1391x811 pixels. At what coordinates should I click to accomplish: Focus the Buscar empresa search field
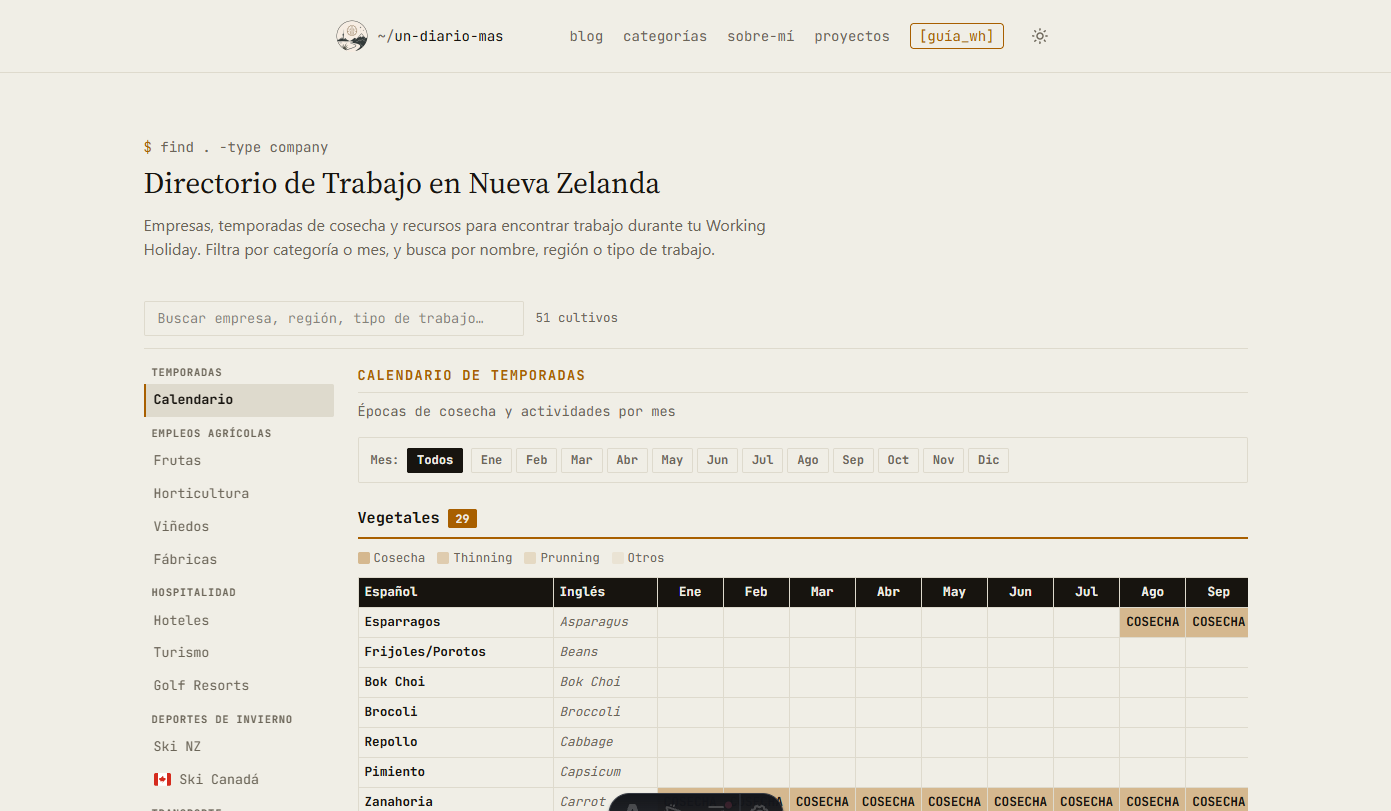[334, 318]
